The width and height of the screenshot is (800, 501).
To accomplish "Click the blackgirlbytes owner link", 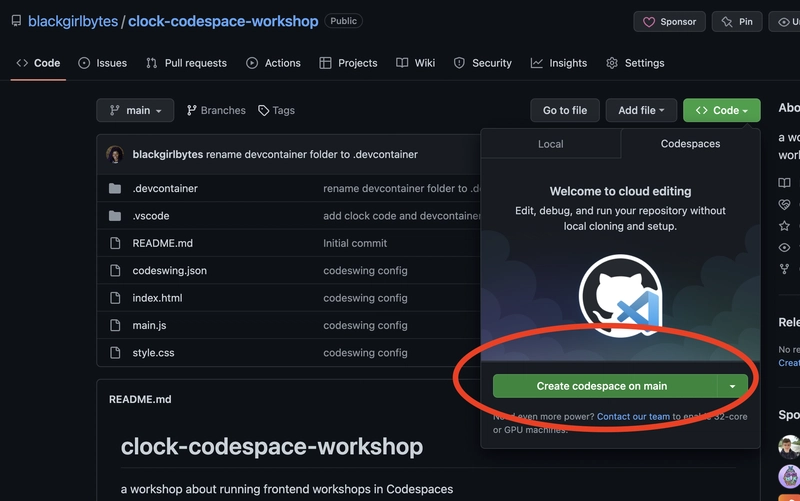I will [73, 21].
